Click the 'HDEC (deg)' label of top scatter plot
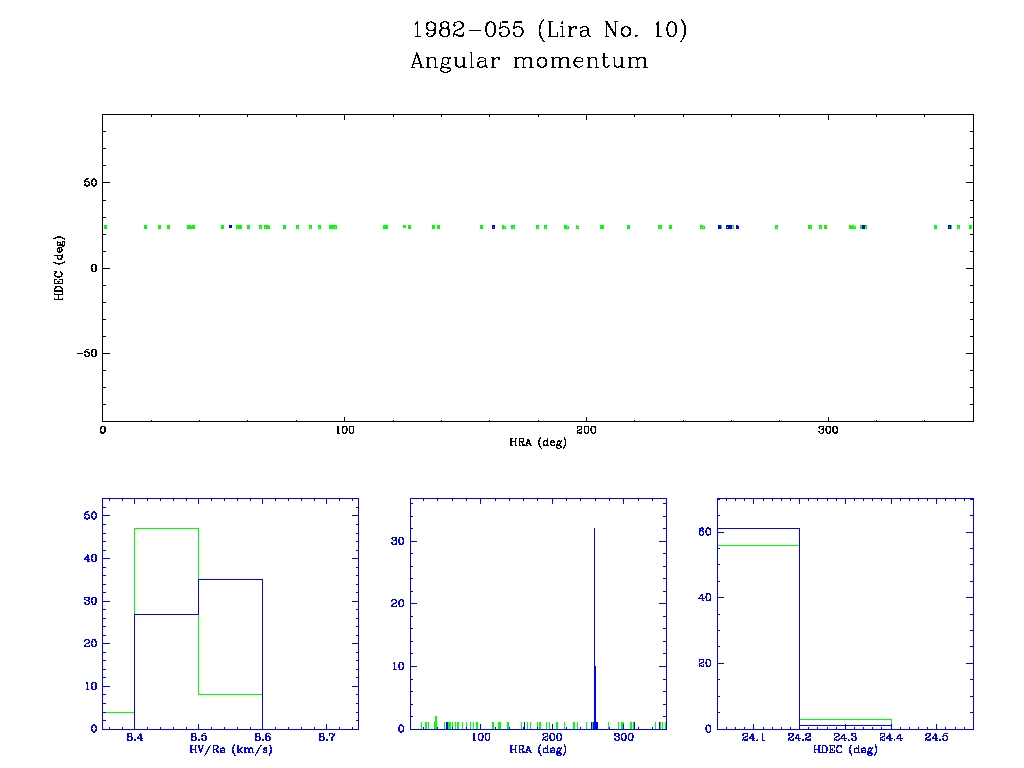1024x768 pixels. [60, 268]
